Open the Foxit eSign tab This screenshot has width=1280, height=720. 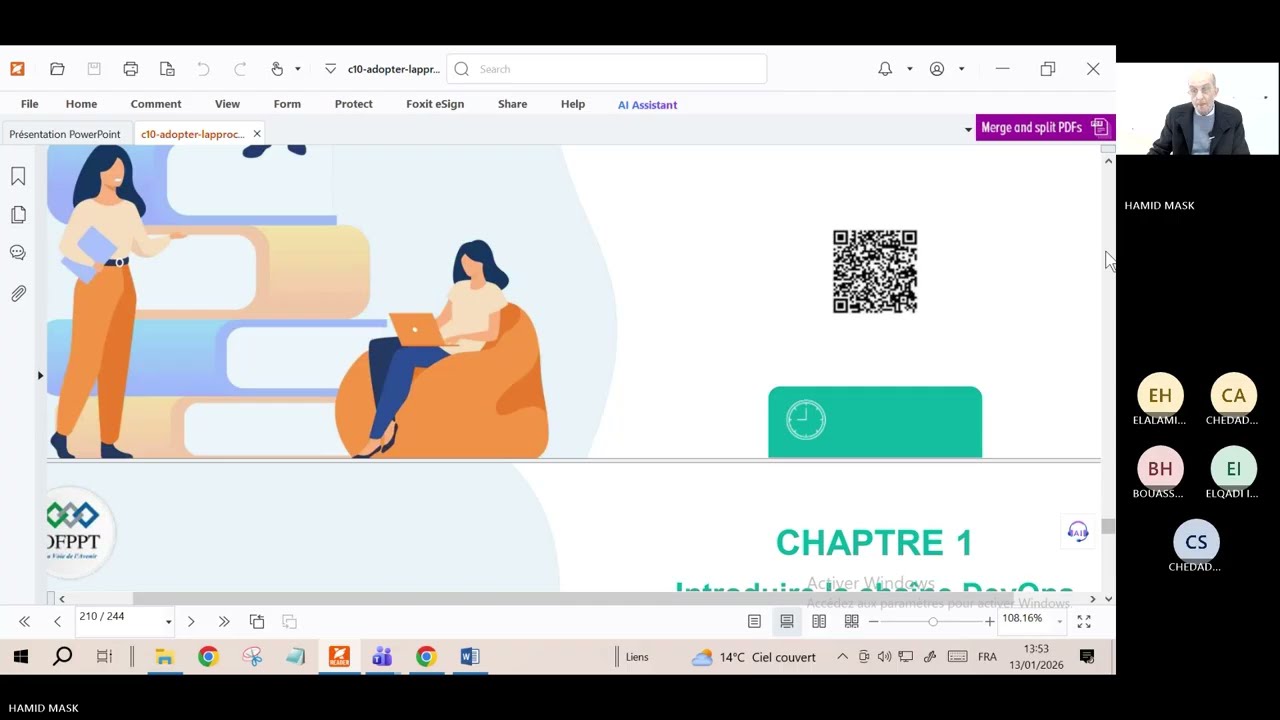coord(435,104)
